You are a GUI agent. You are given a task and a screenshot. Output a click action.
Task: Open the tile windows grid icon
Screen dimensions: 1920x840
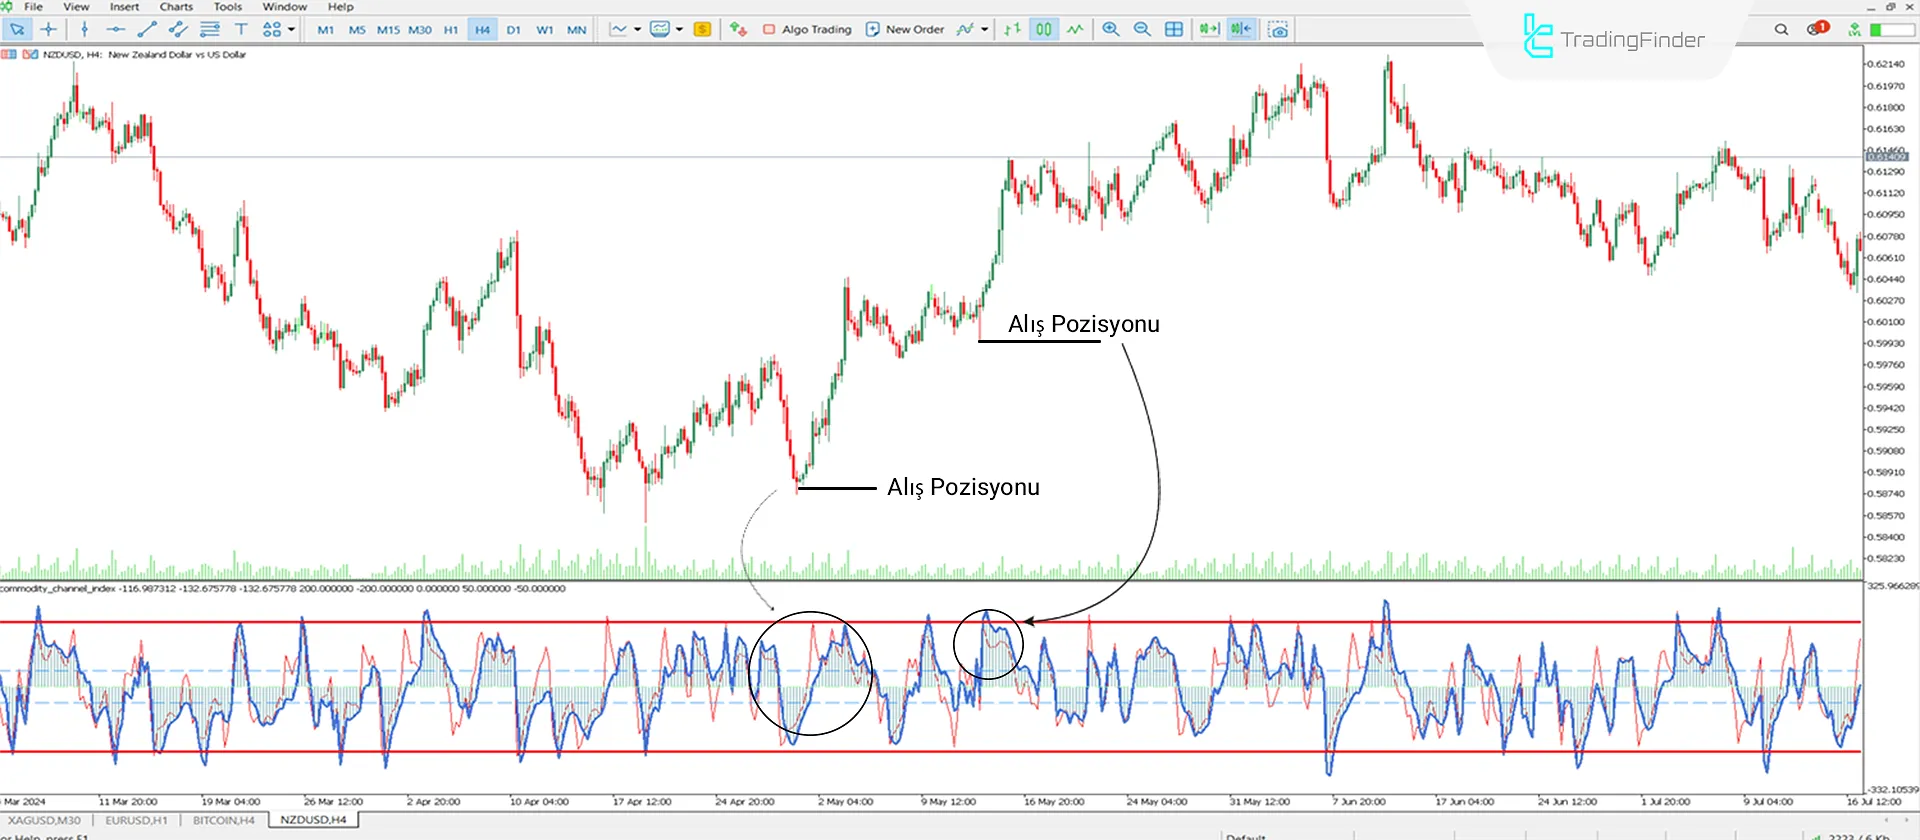coord(1174,30)
